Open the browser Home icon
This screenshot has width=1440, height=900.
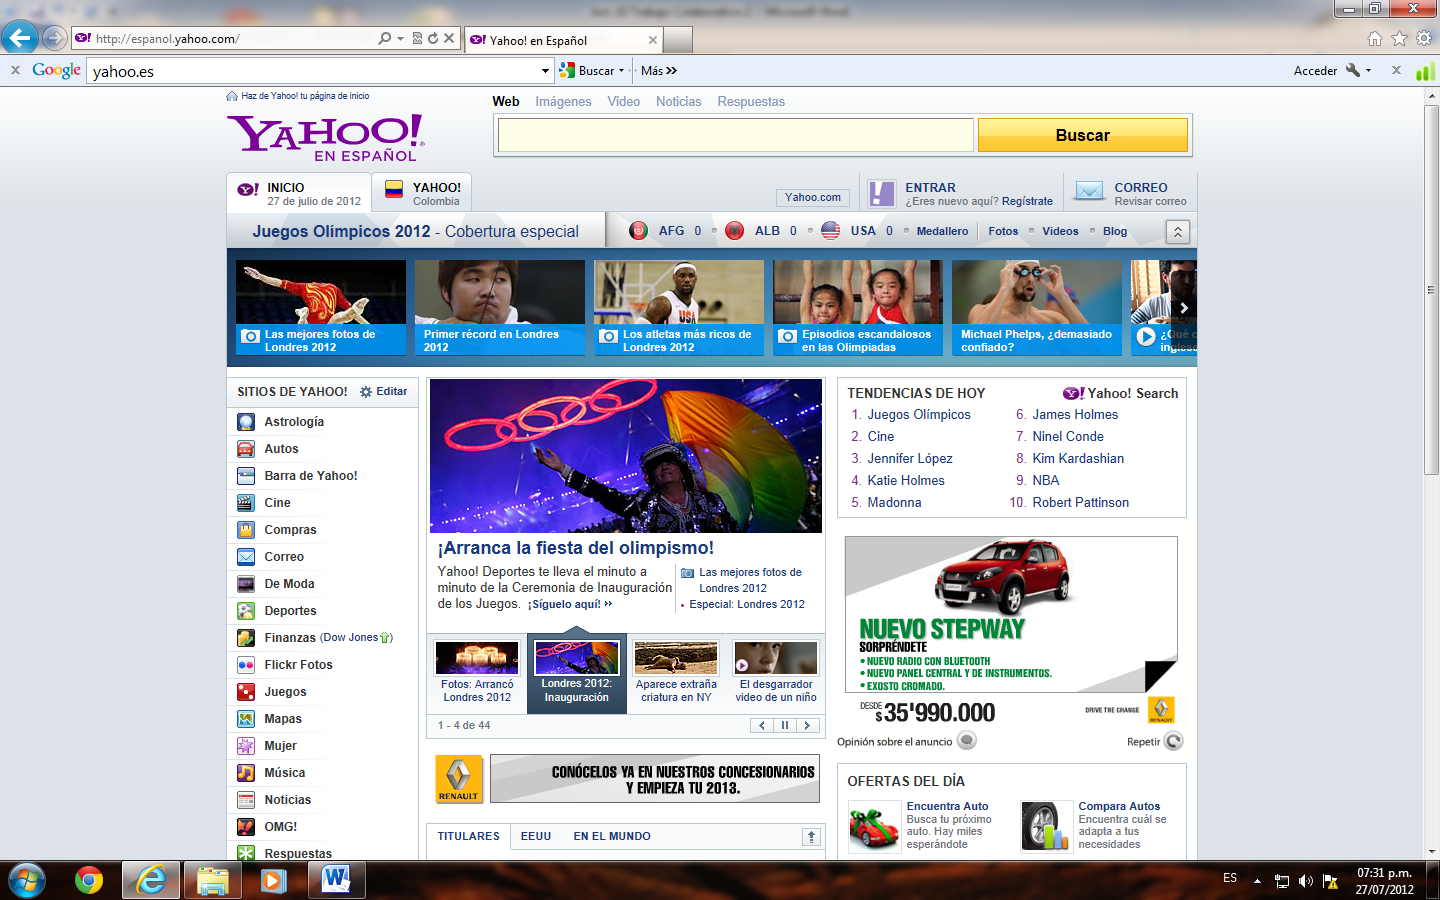tap(1375, 39)
